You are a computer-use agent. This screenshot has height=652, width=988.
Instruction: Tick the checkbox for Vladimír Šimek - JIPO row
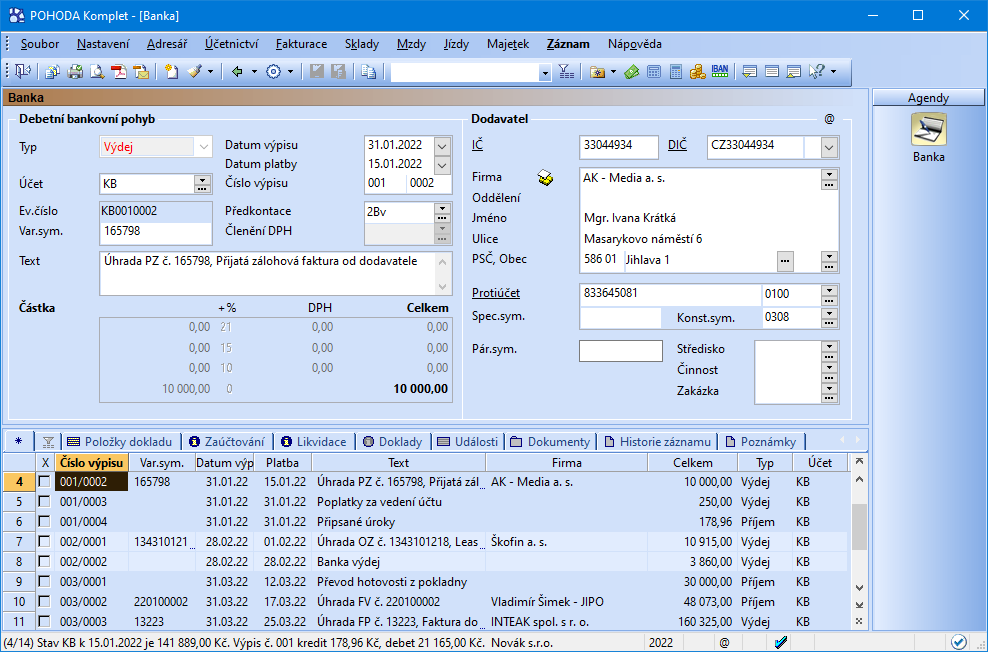pos(44,602)
